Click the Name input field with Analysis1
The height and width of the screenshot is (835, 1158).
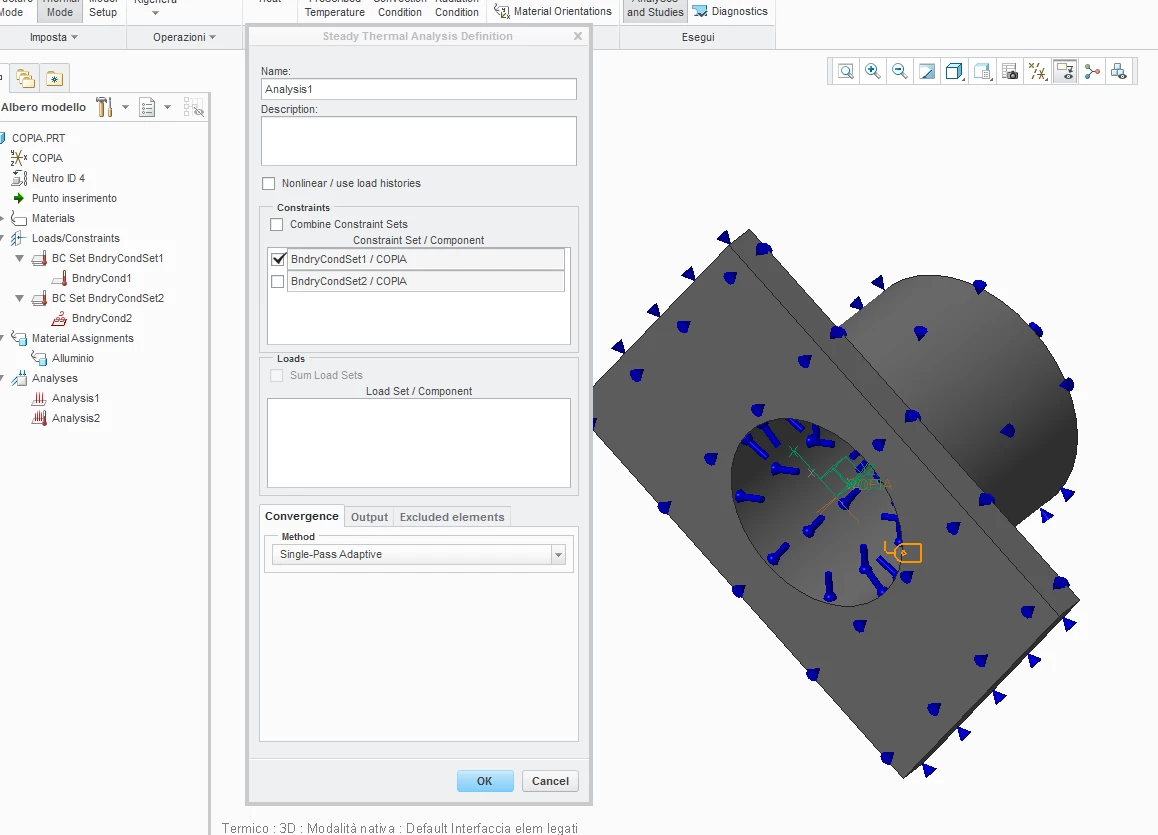click(419, 89)
